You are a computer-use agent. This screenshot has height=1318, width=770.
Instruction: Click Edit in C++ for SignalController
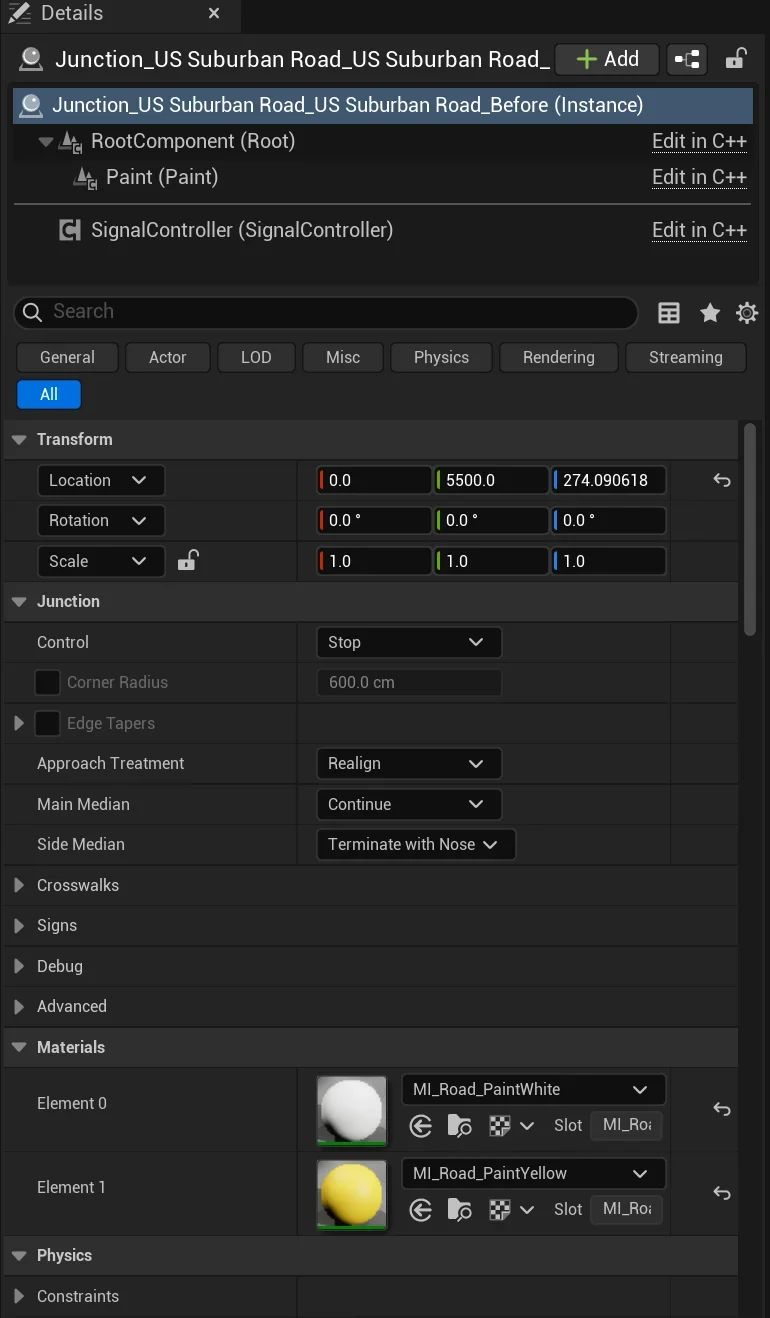(699, 230)
